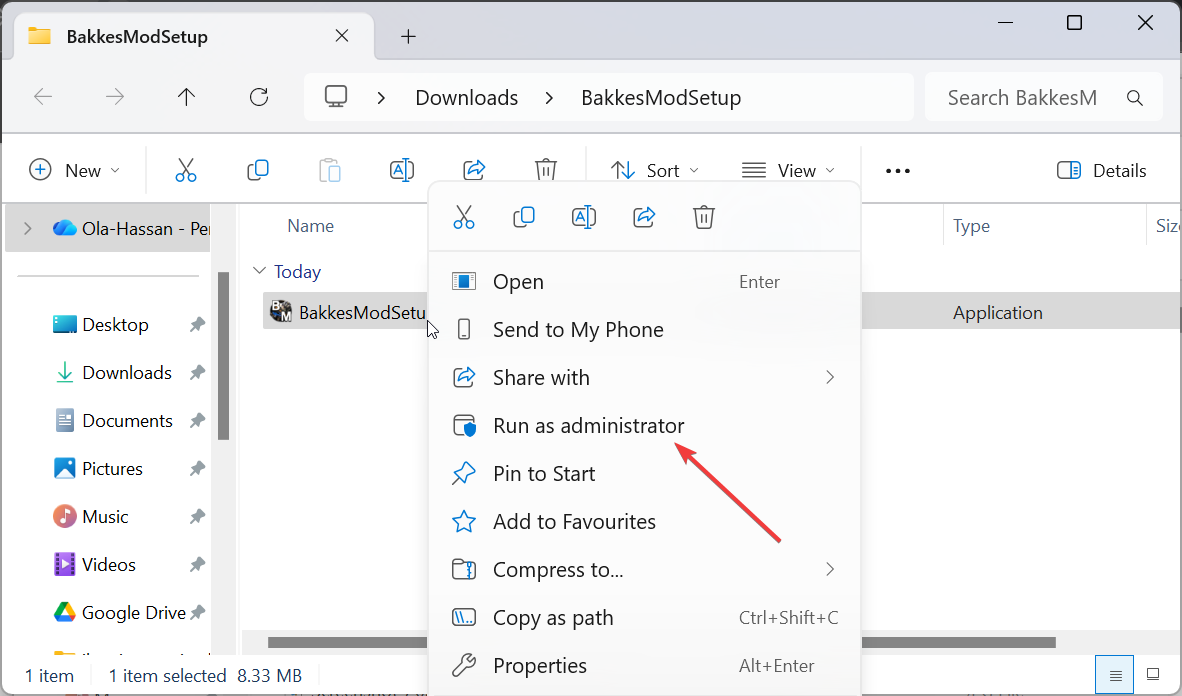
Task: Click the Name column header
Action: point(311,225)
